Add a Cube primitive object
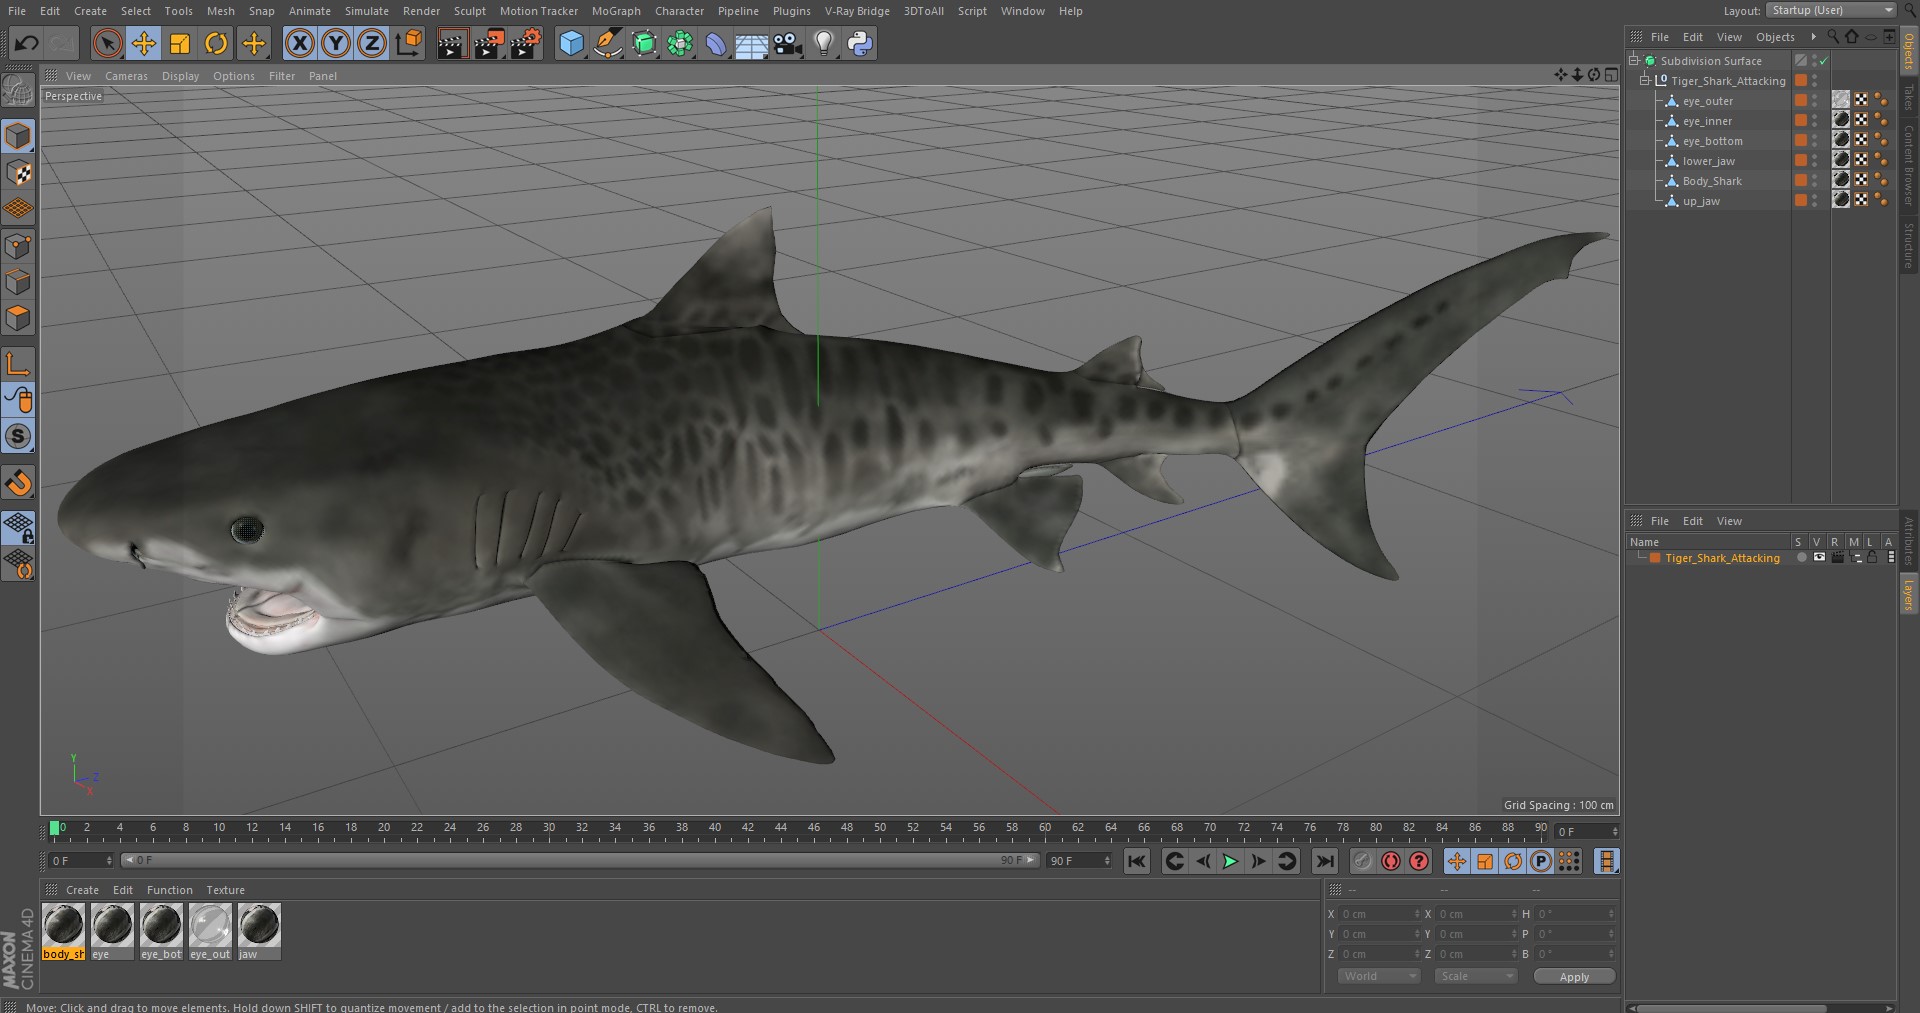This screenshot has height=1013, width=1920. tap(571, 43)
